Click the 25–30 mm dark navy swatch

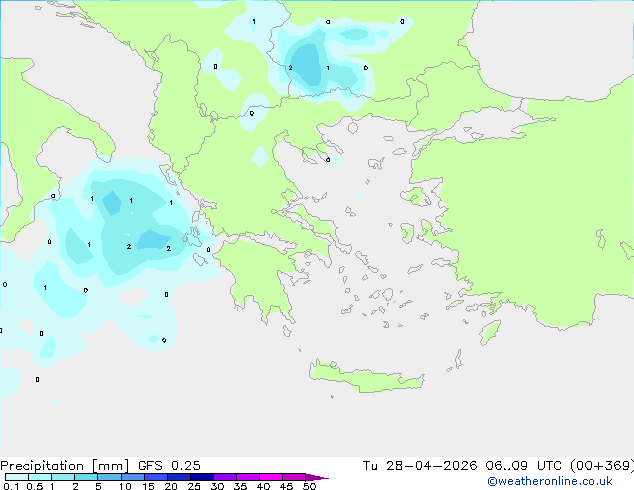point(202,477)
